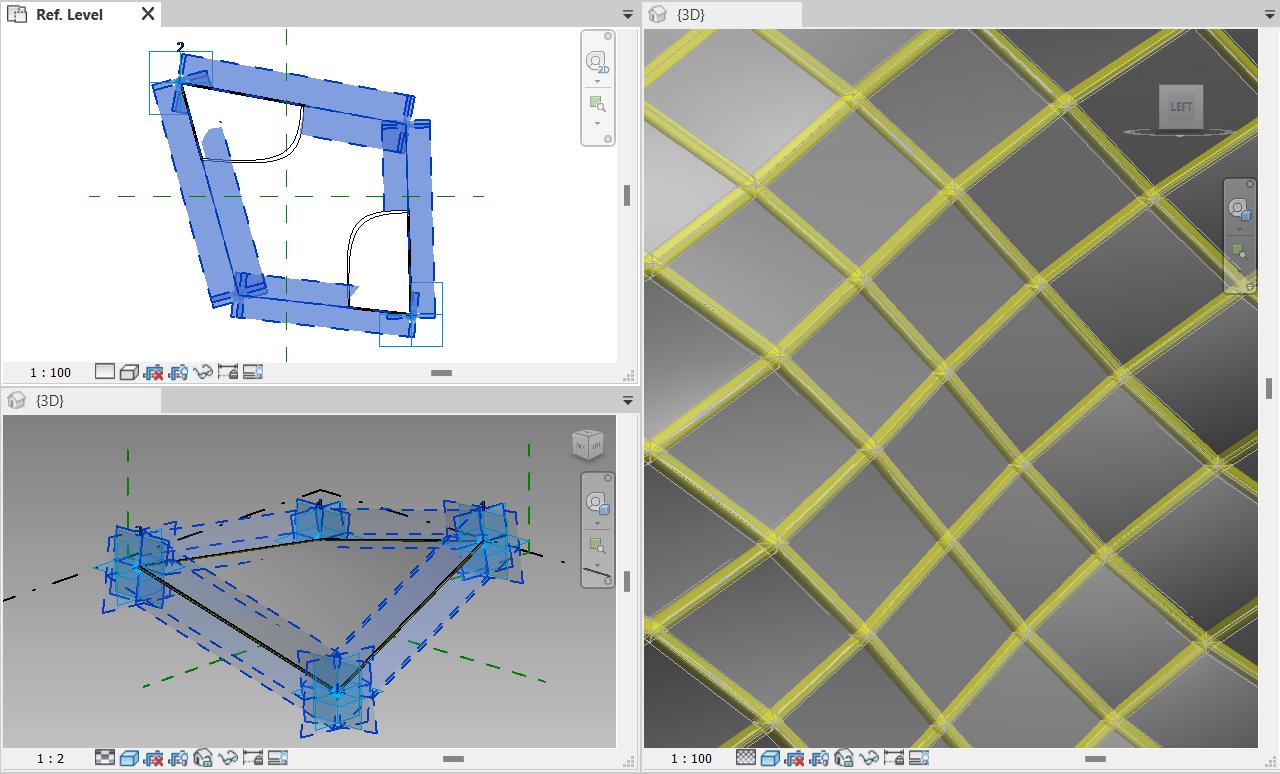Click the ViewCube in the 1:2 3D view
This screenshot has height=774, width=1280.
point(588,444)
